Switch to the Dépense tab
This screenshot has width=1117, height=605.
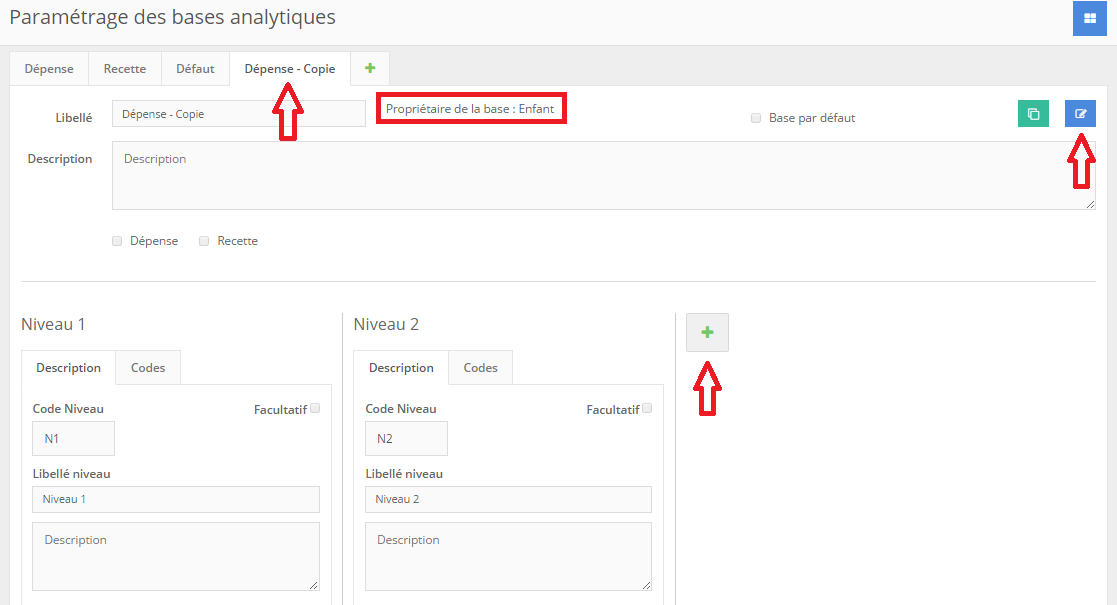[49, 69]
